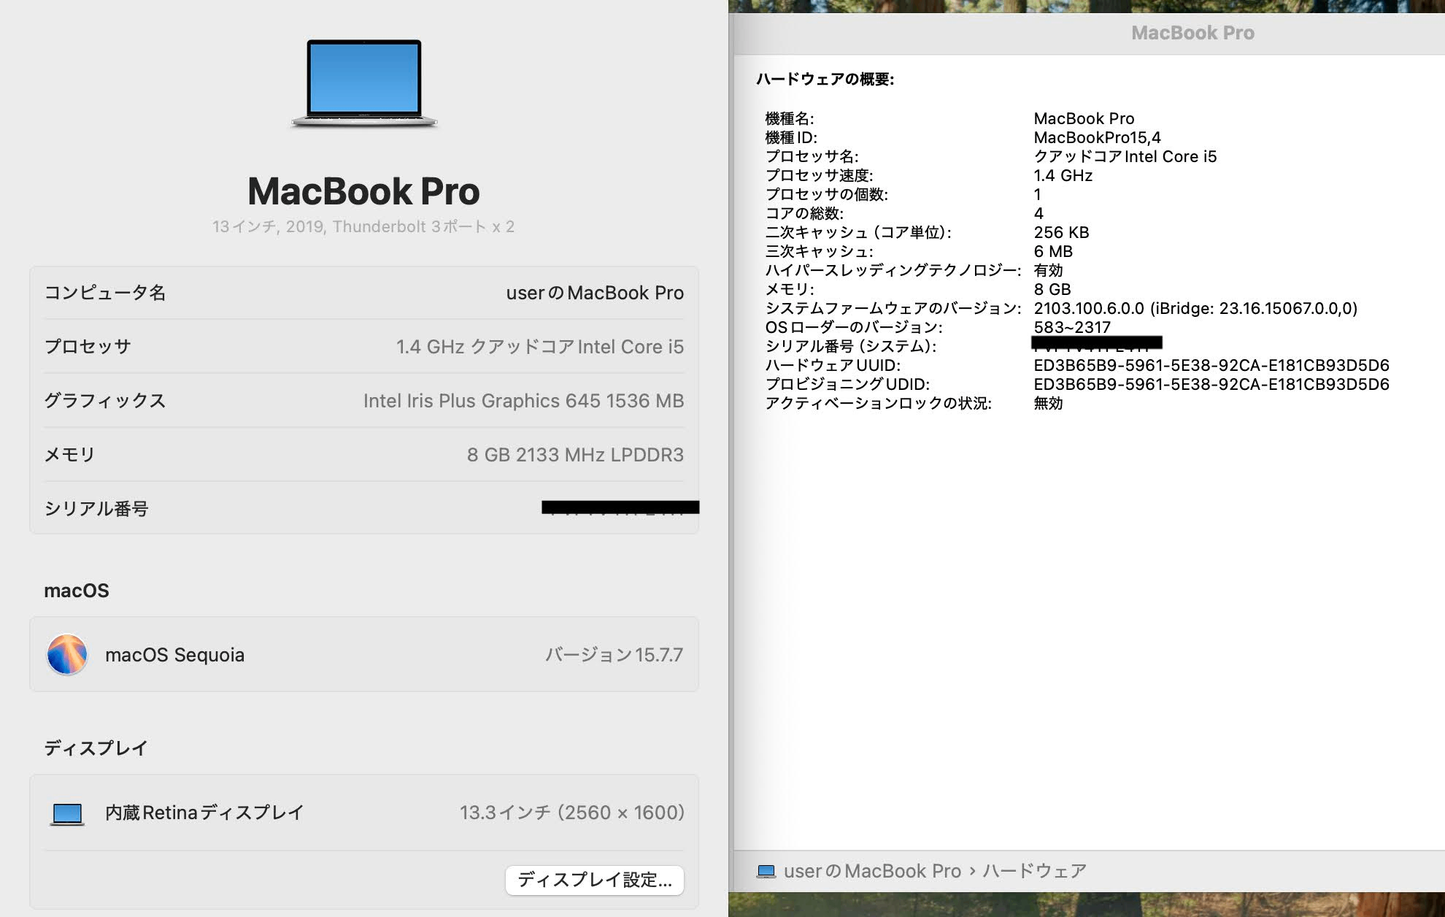
Task: Click the large MacBook Pro heading
Action: pos(364,191)
